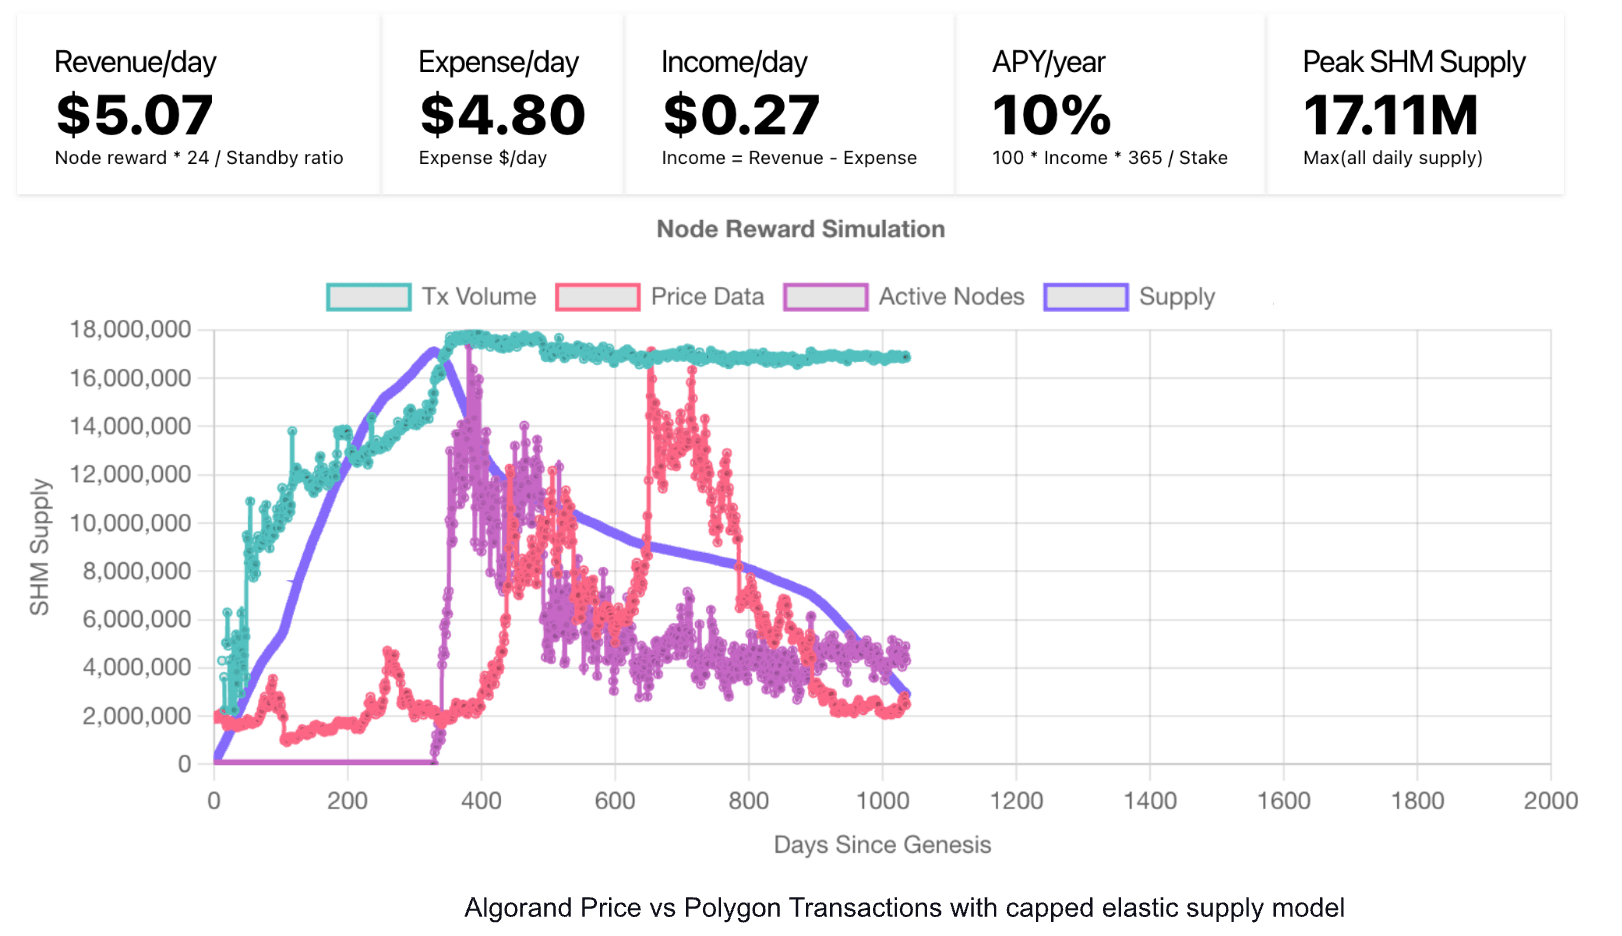Click the 17.11M supply value
Screen dimensions: 1622x936
coord(1391,115)
